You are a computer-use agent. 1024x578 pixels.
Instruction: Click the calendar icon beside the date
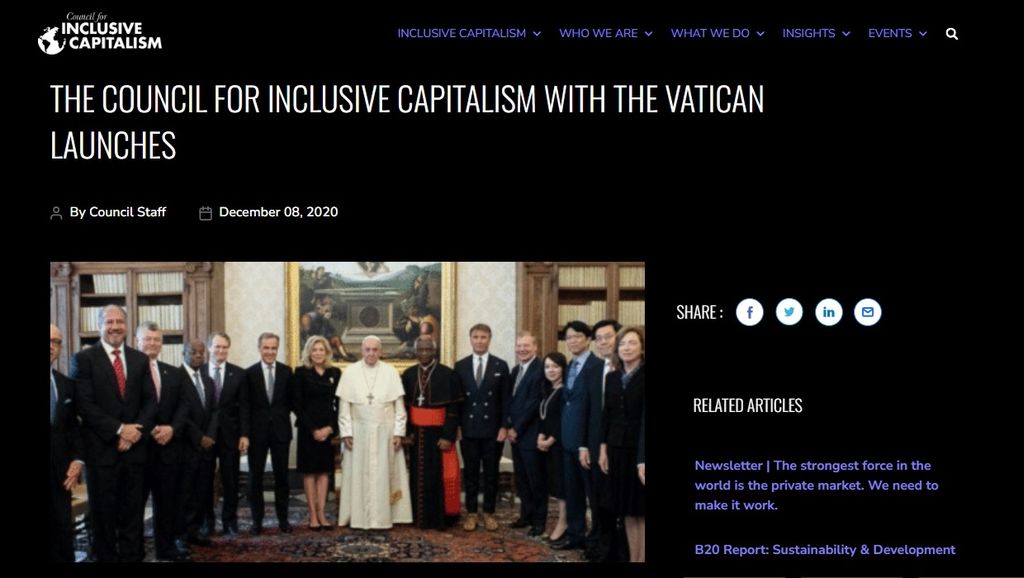pos(205,213)
